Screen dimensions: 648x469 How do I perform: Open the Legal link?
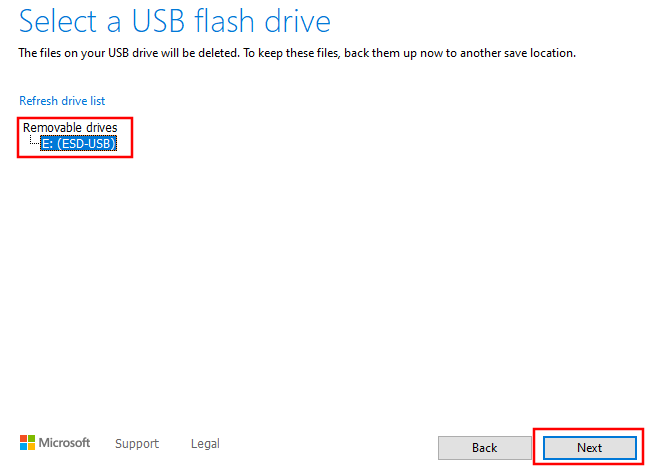point(205,443)
